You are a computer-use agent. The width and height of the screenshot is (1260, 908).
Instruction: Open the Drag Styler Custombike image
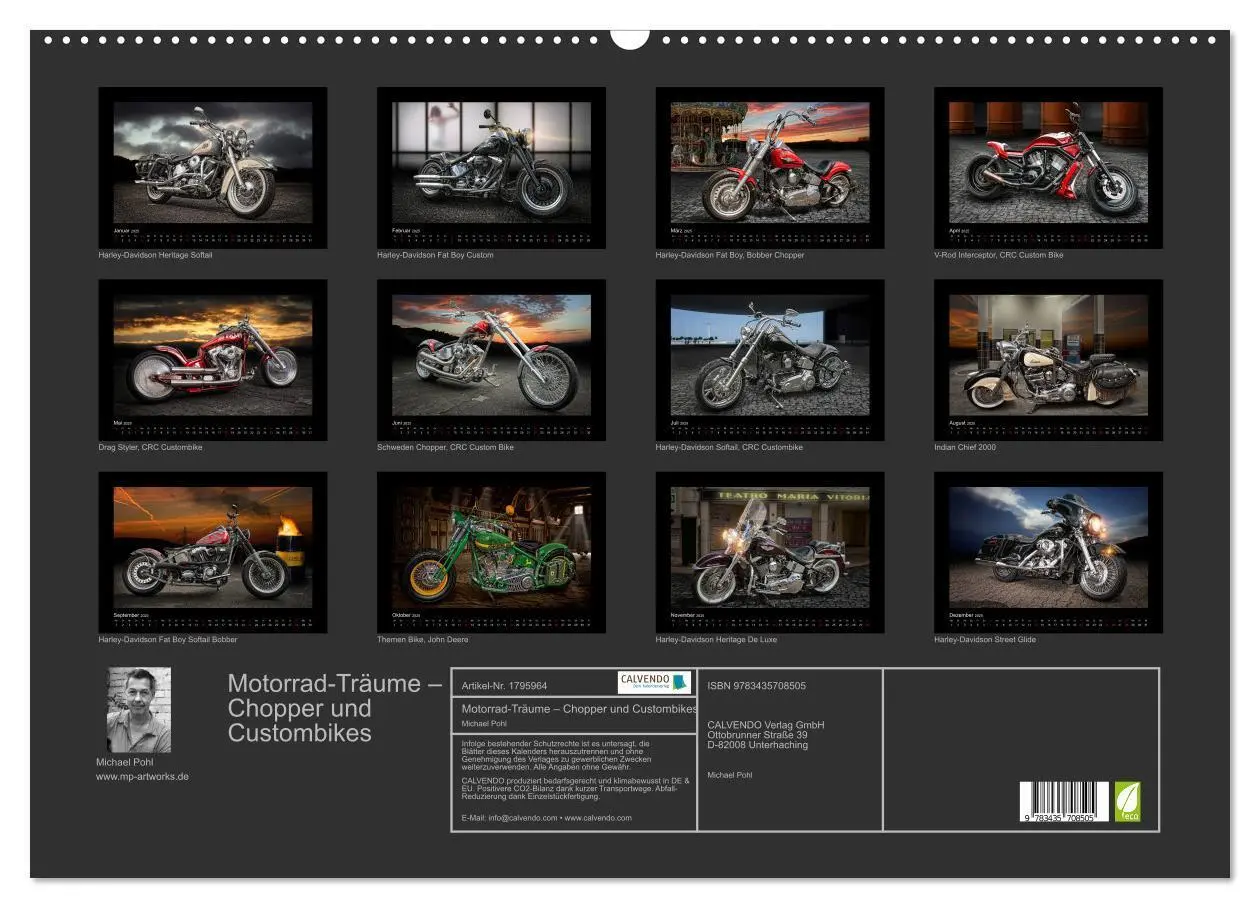tap(212, 360)
